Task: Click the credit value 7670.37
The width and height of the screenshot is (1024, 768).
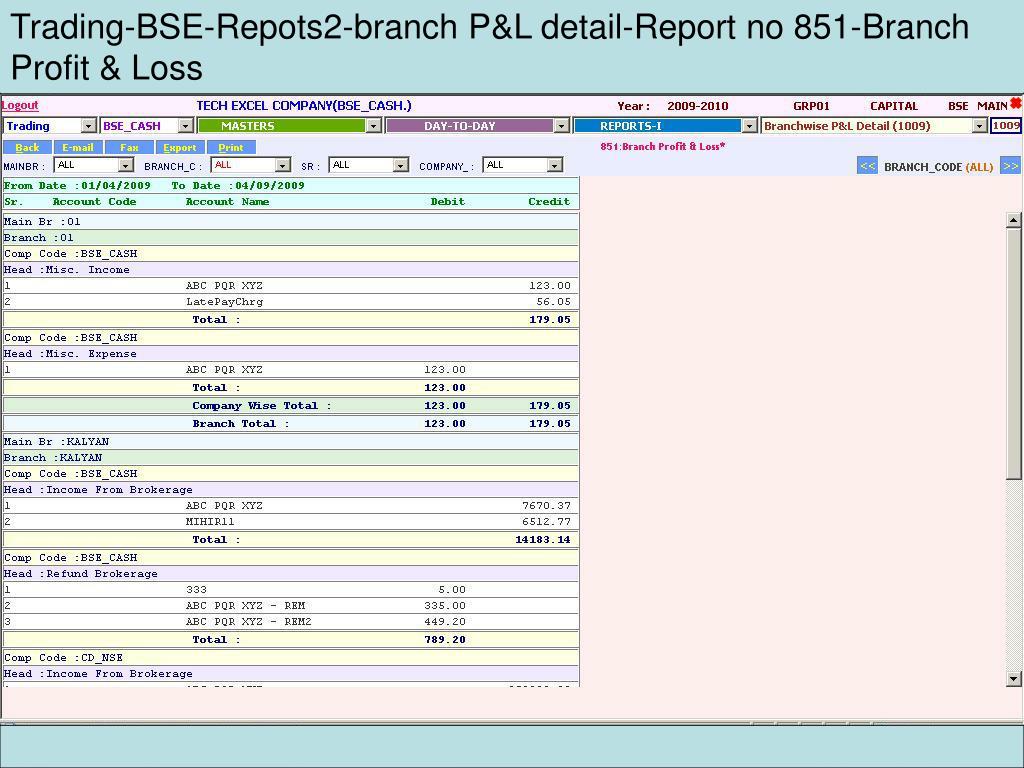Action: [546, 505]
